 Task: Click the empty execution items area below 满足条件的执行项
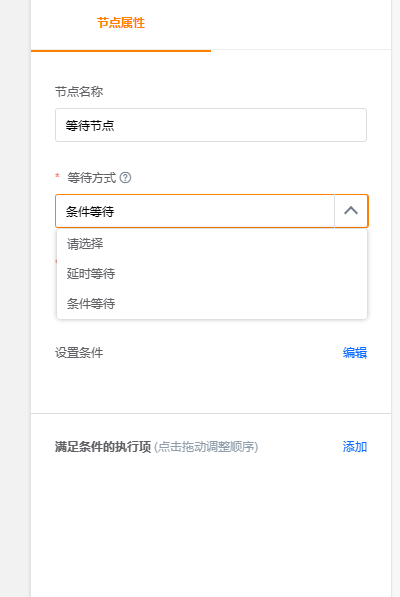[x=211, y=525]
